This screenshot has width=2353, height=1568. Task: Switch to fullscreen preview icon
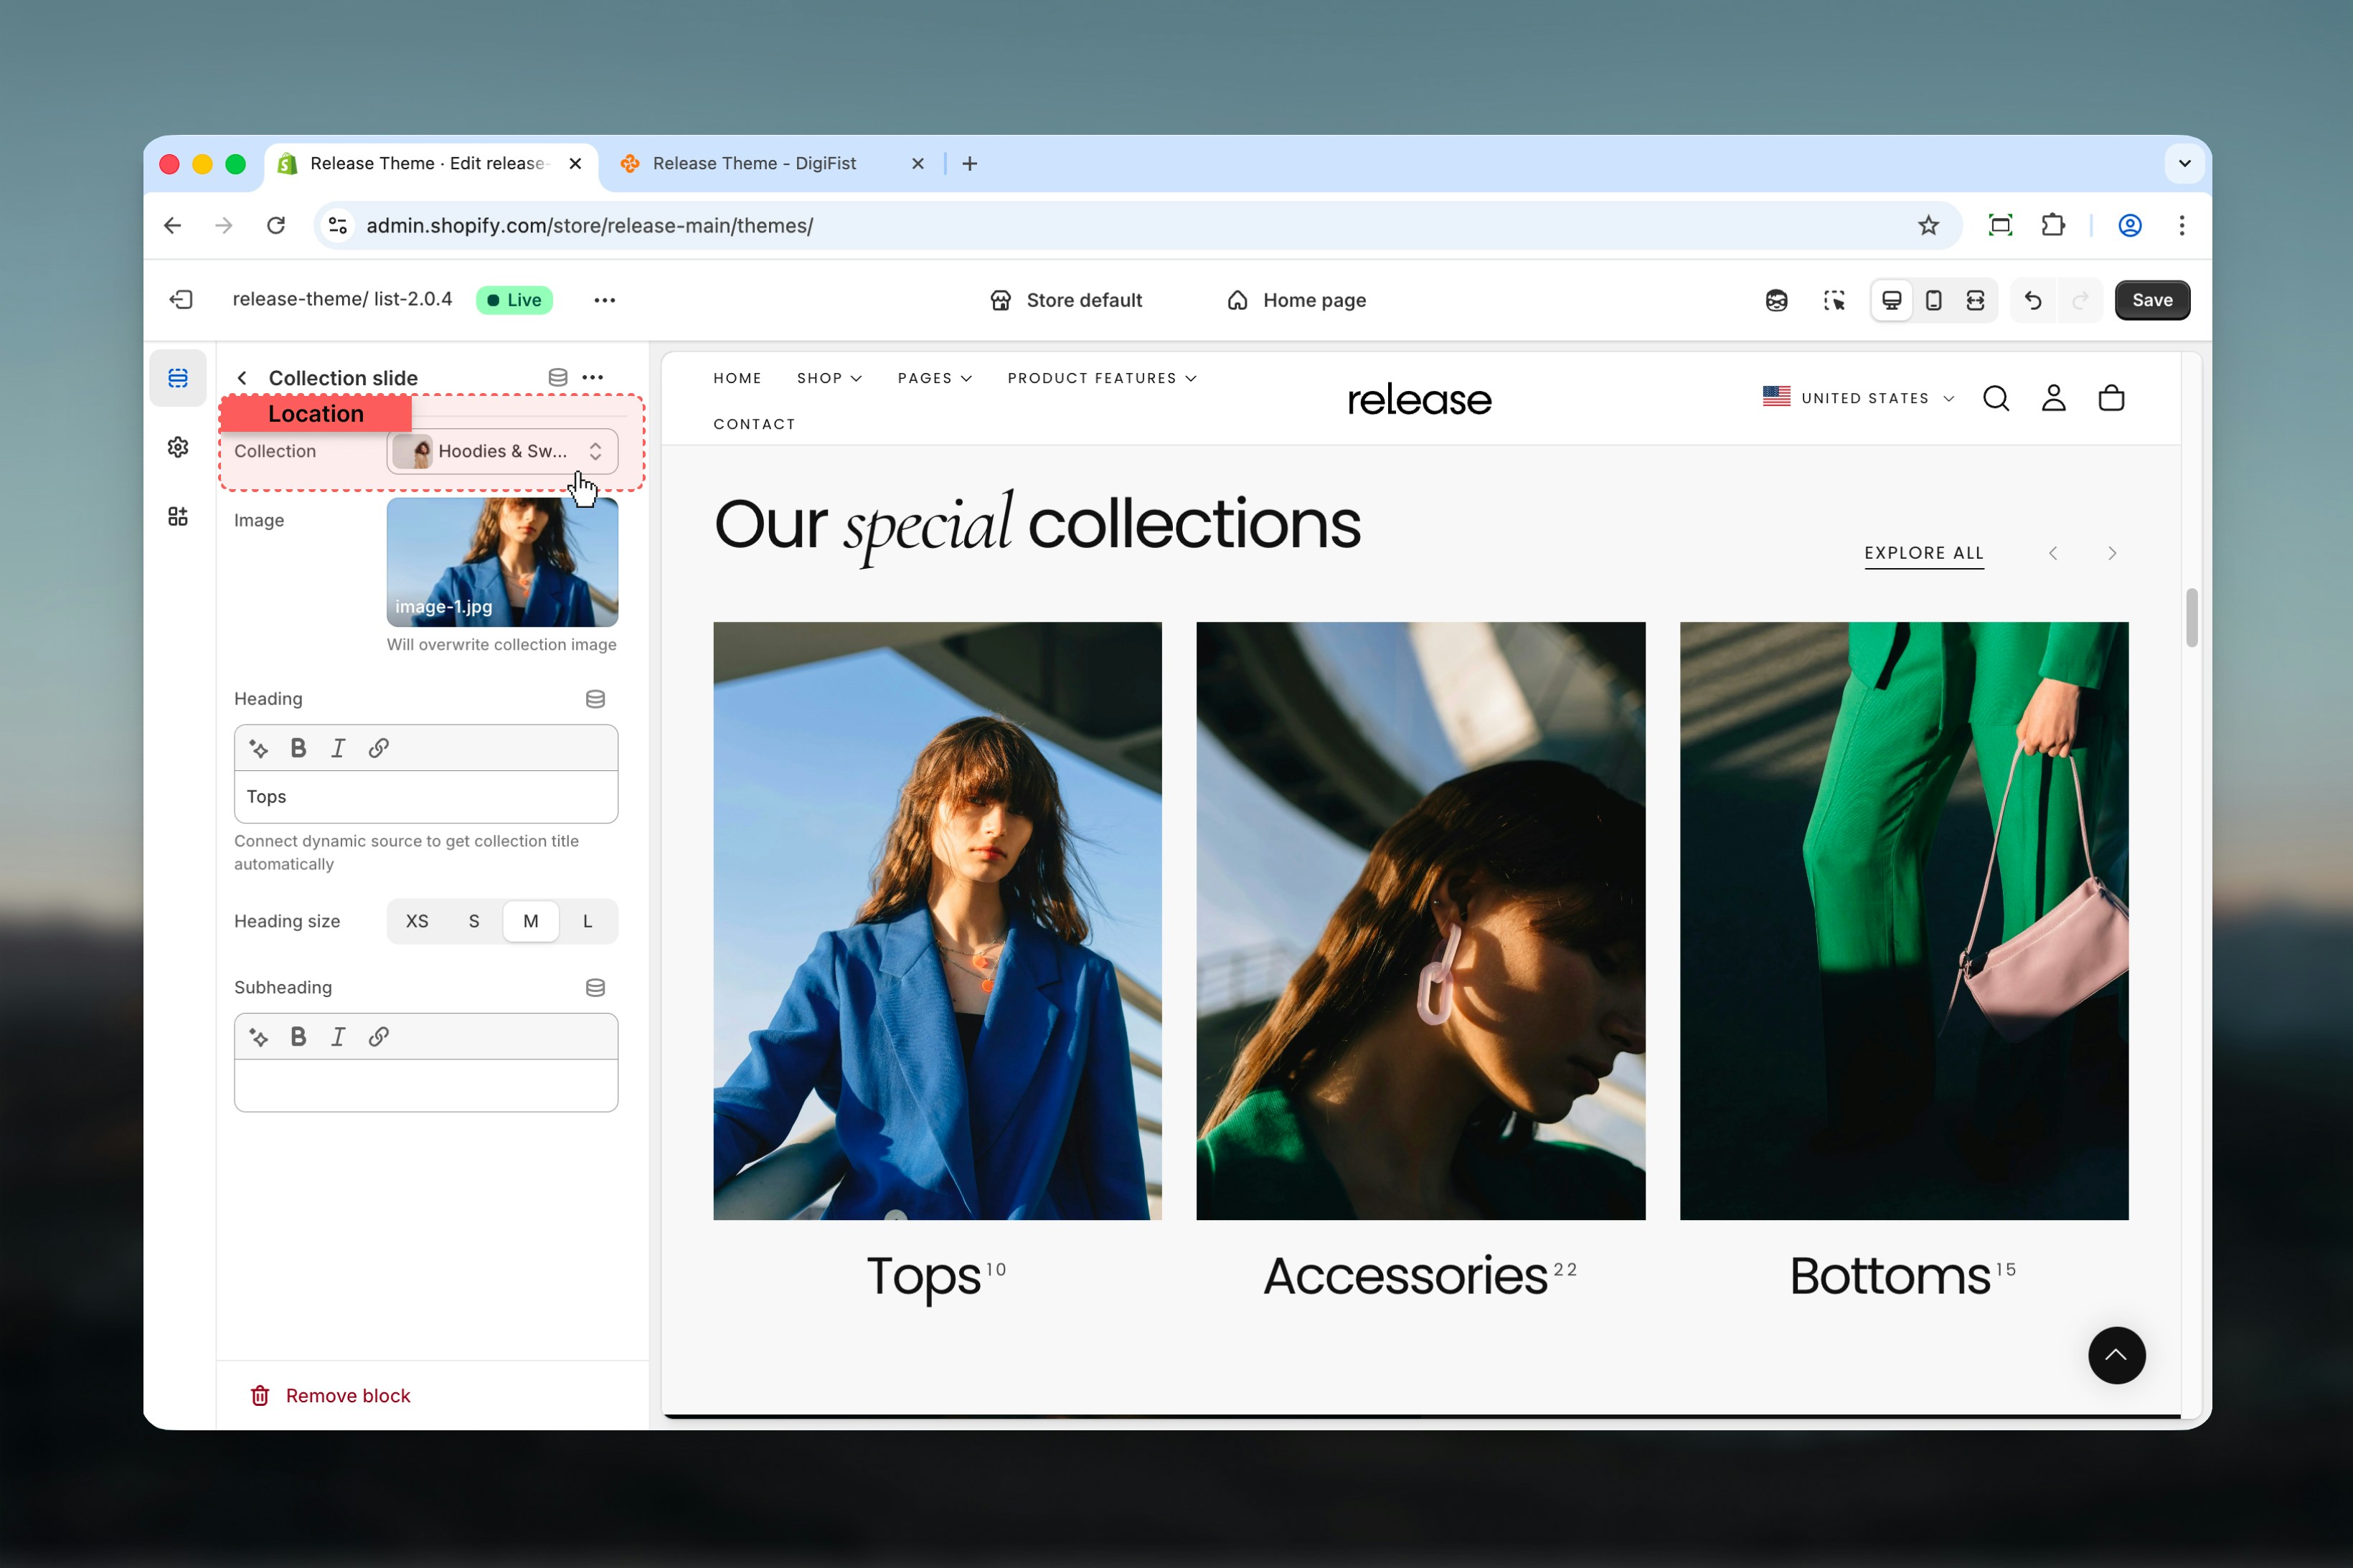(1975, 300)
